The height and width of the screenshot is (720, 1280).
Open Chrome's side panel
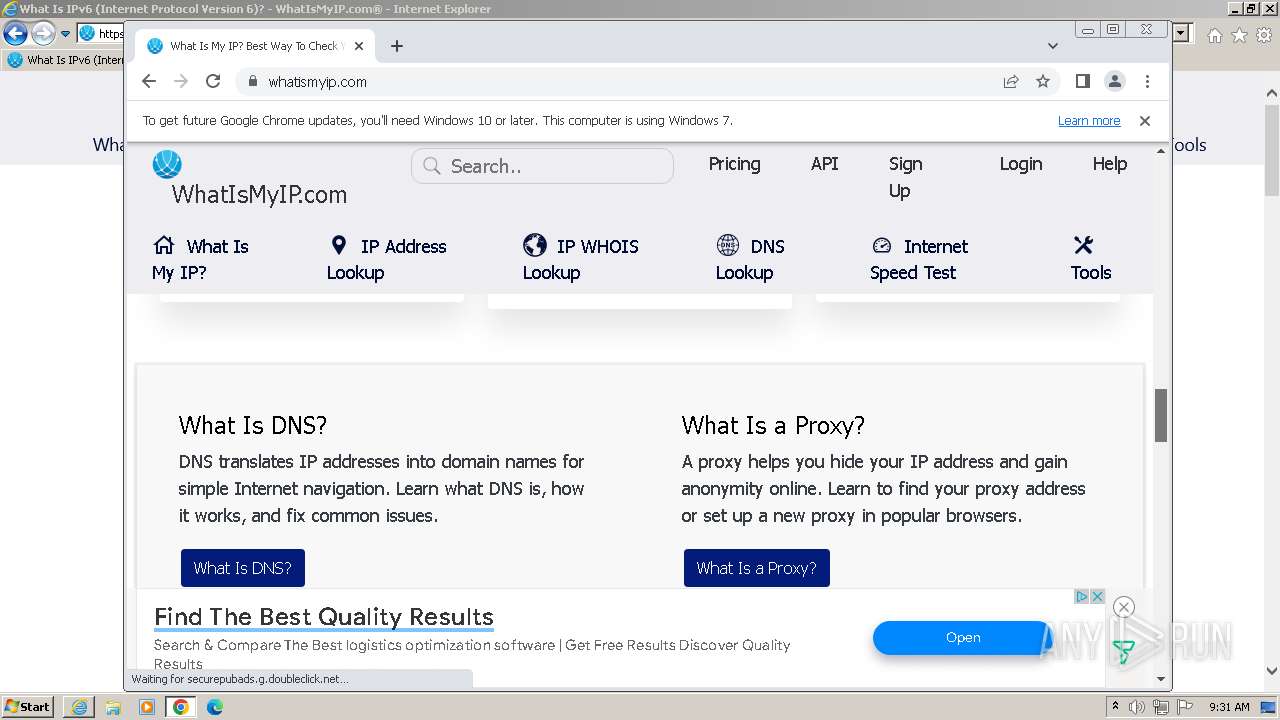point(1082,82)
